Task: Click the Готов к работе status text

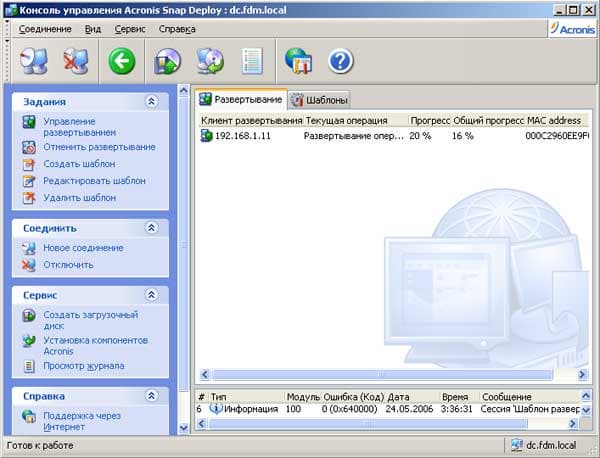Action: pos(40,445)
